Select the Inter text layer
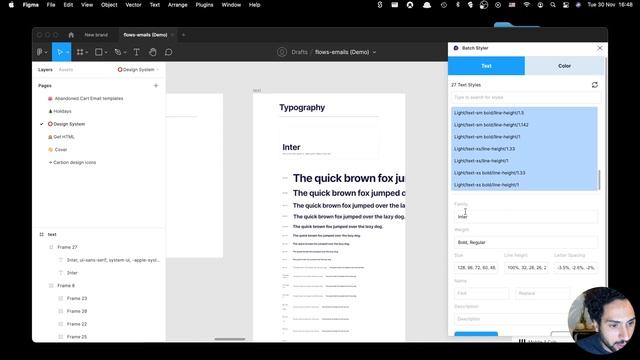Screen dimensions: 640x360 click(72, 273)
